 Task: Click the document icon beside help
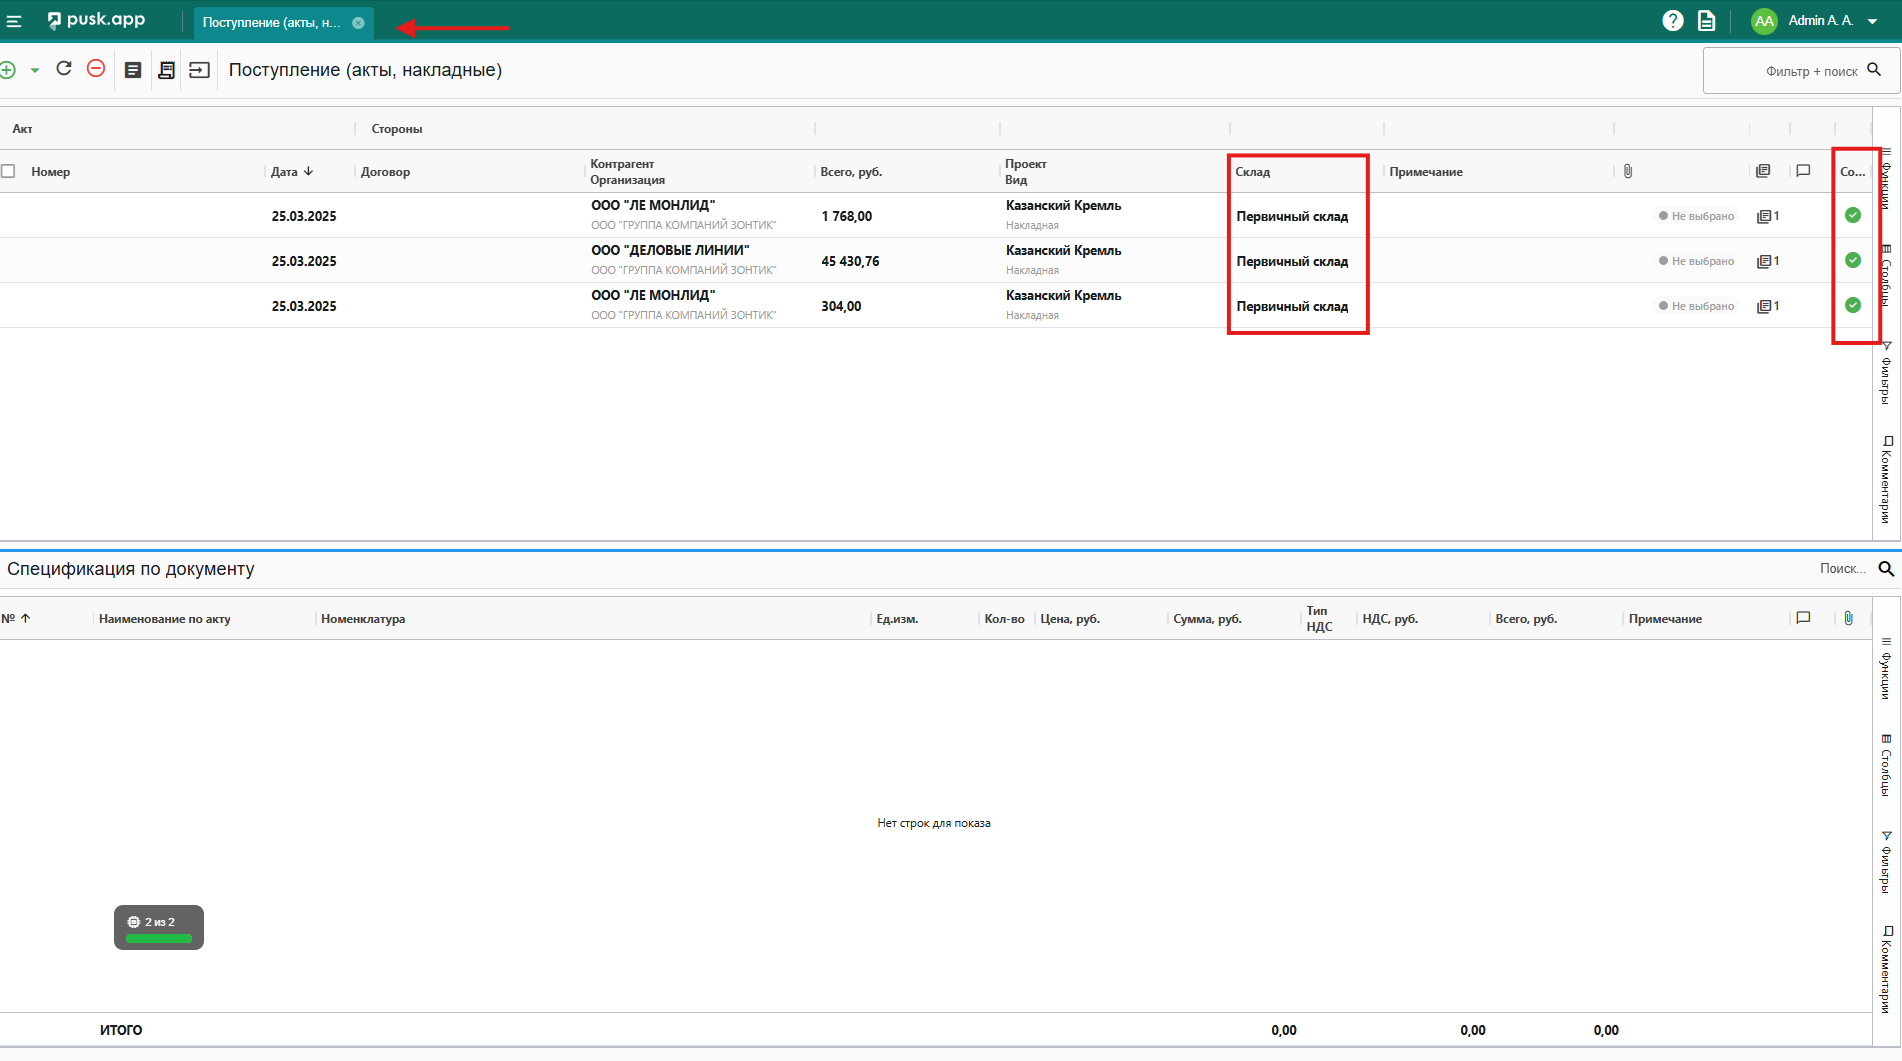coord(1706,21)
